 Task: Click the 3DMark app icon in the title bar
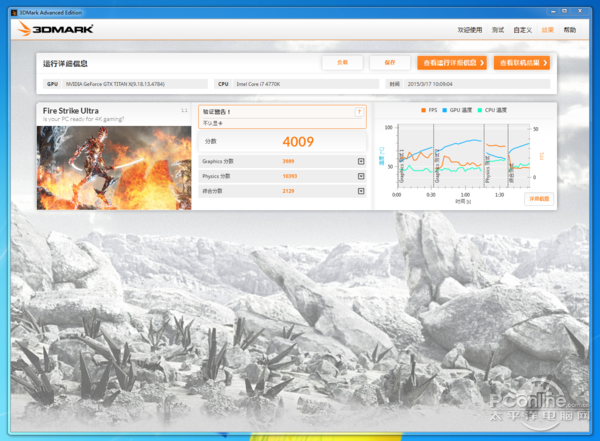[14, 13]
